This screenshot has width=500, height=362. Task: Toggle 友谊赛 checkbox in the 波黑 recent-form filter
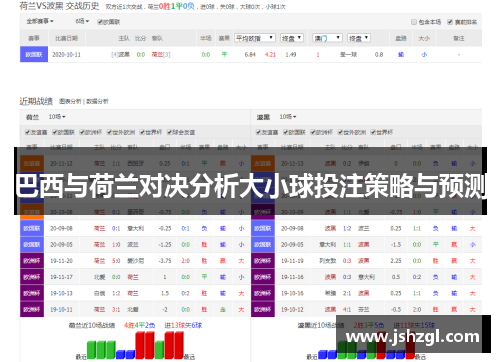pos(258,132)
